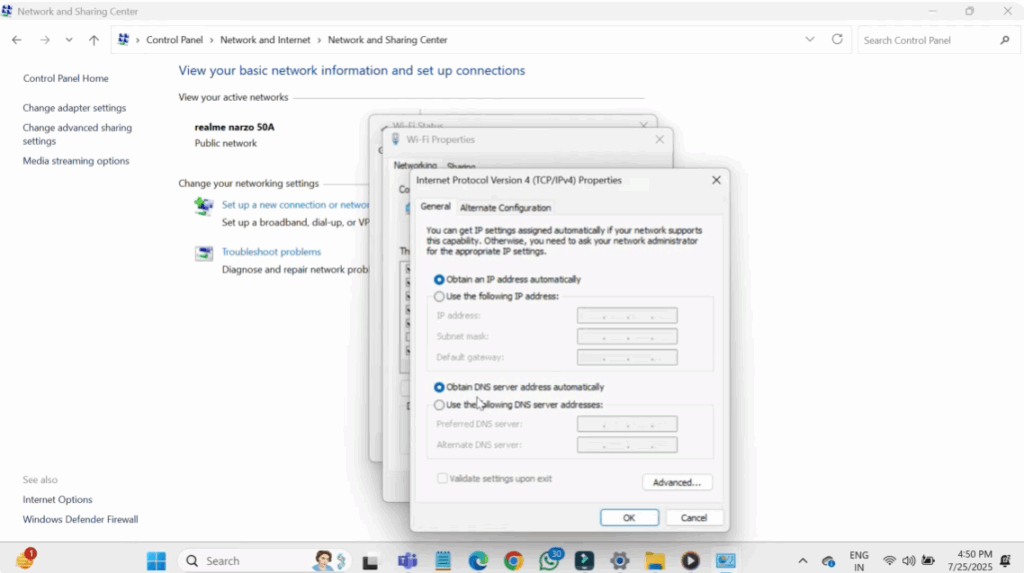Click the Preferred DNS server field

click(627, 425)
